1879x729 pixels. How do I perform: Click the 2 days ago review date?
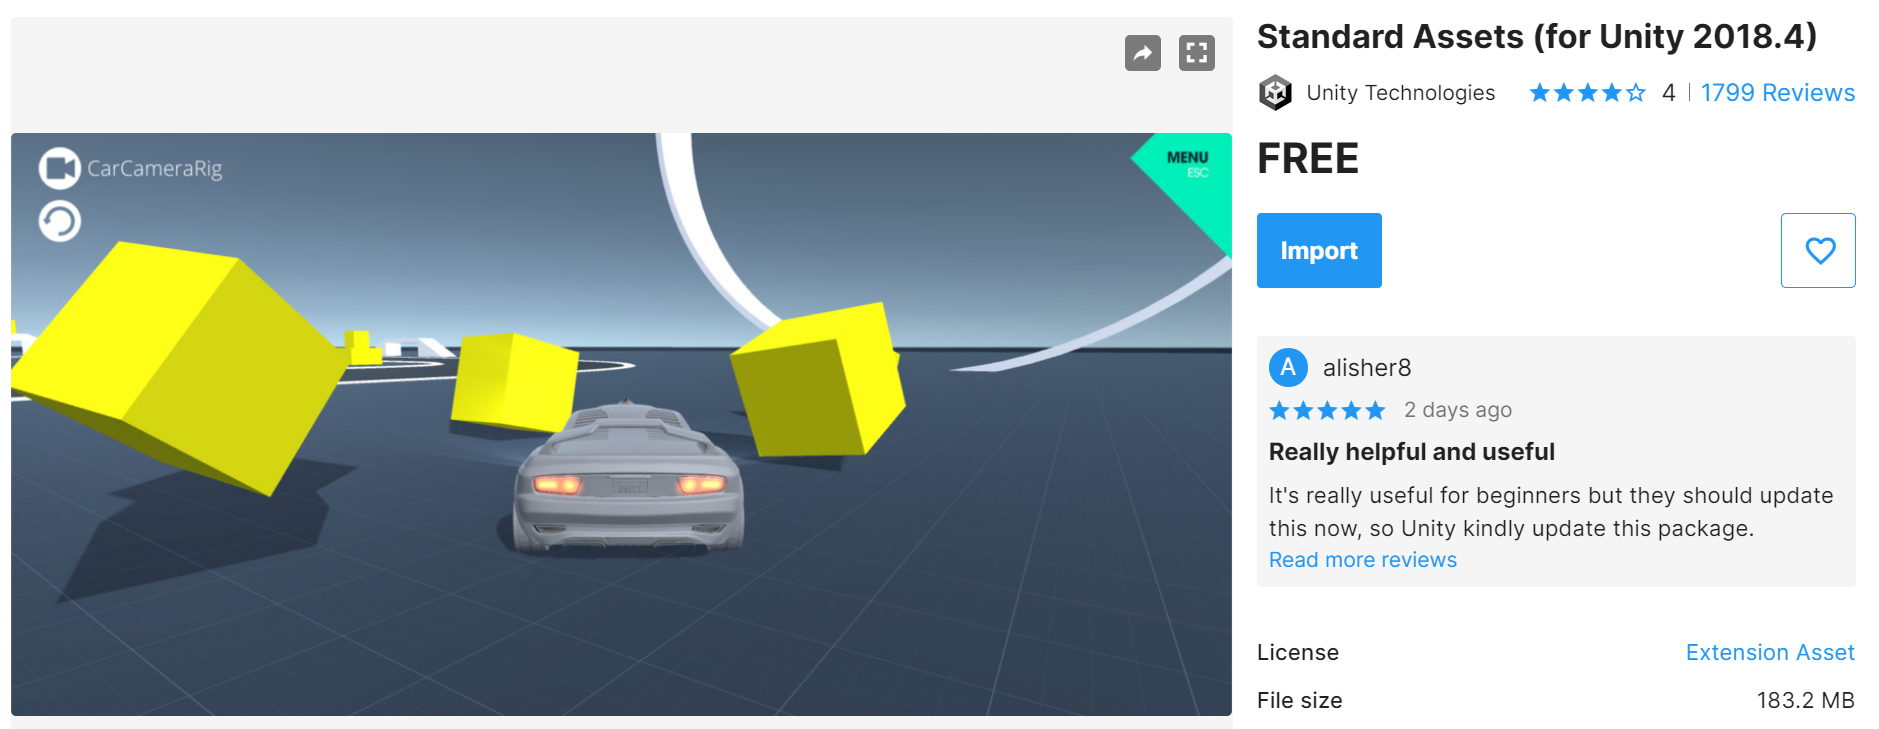pyautogui.click(x=1457, y=410)
